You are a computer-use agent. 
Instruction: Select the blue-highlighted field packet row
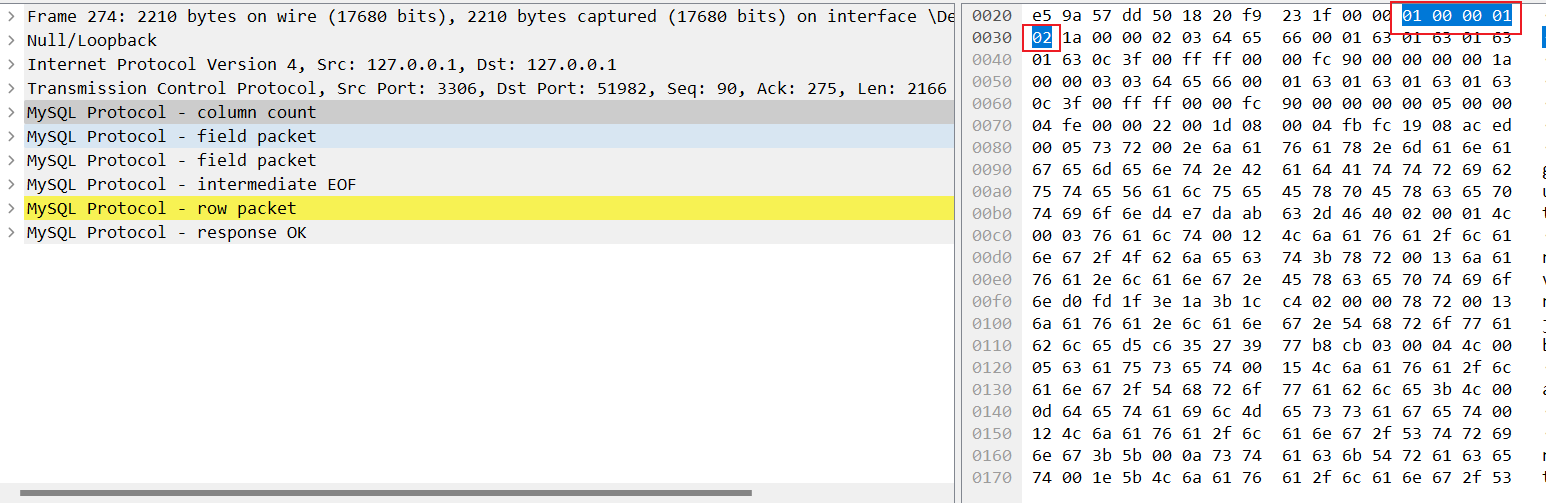171,137
